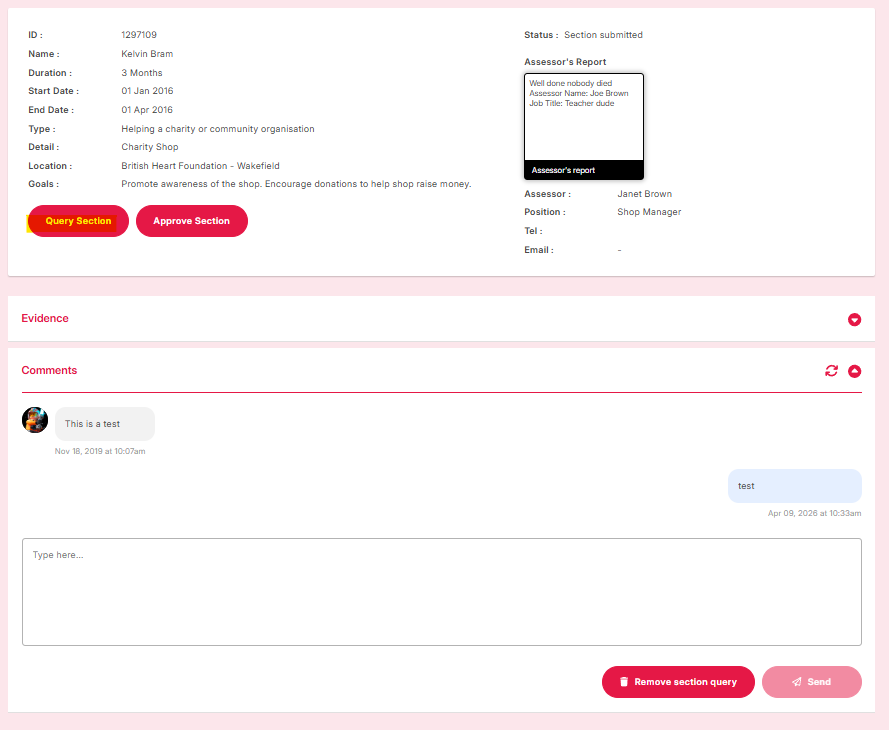The height and width of the screenshot is (730, 889).
Task: Open the Assessor's report thumbnail
Action: 583,116
